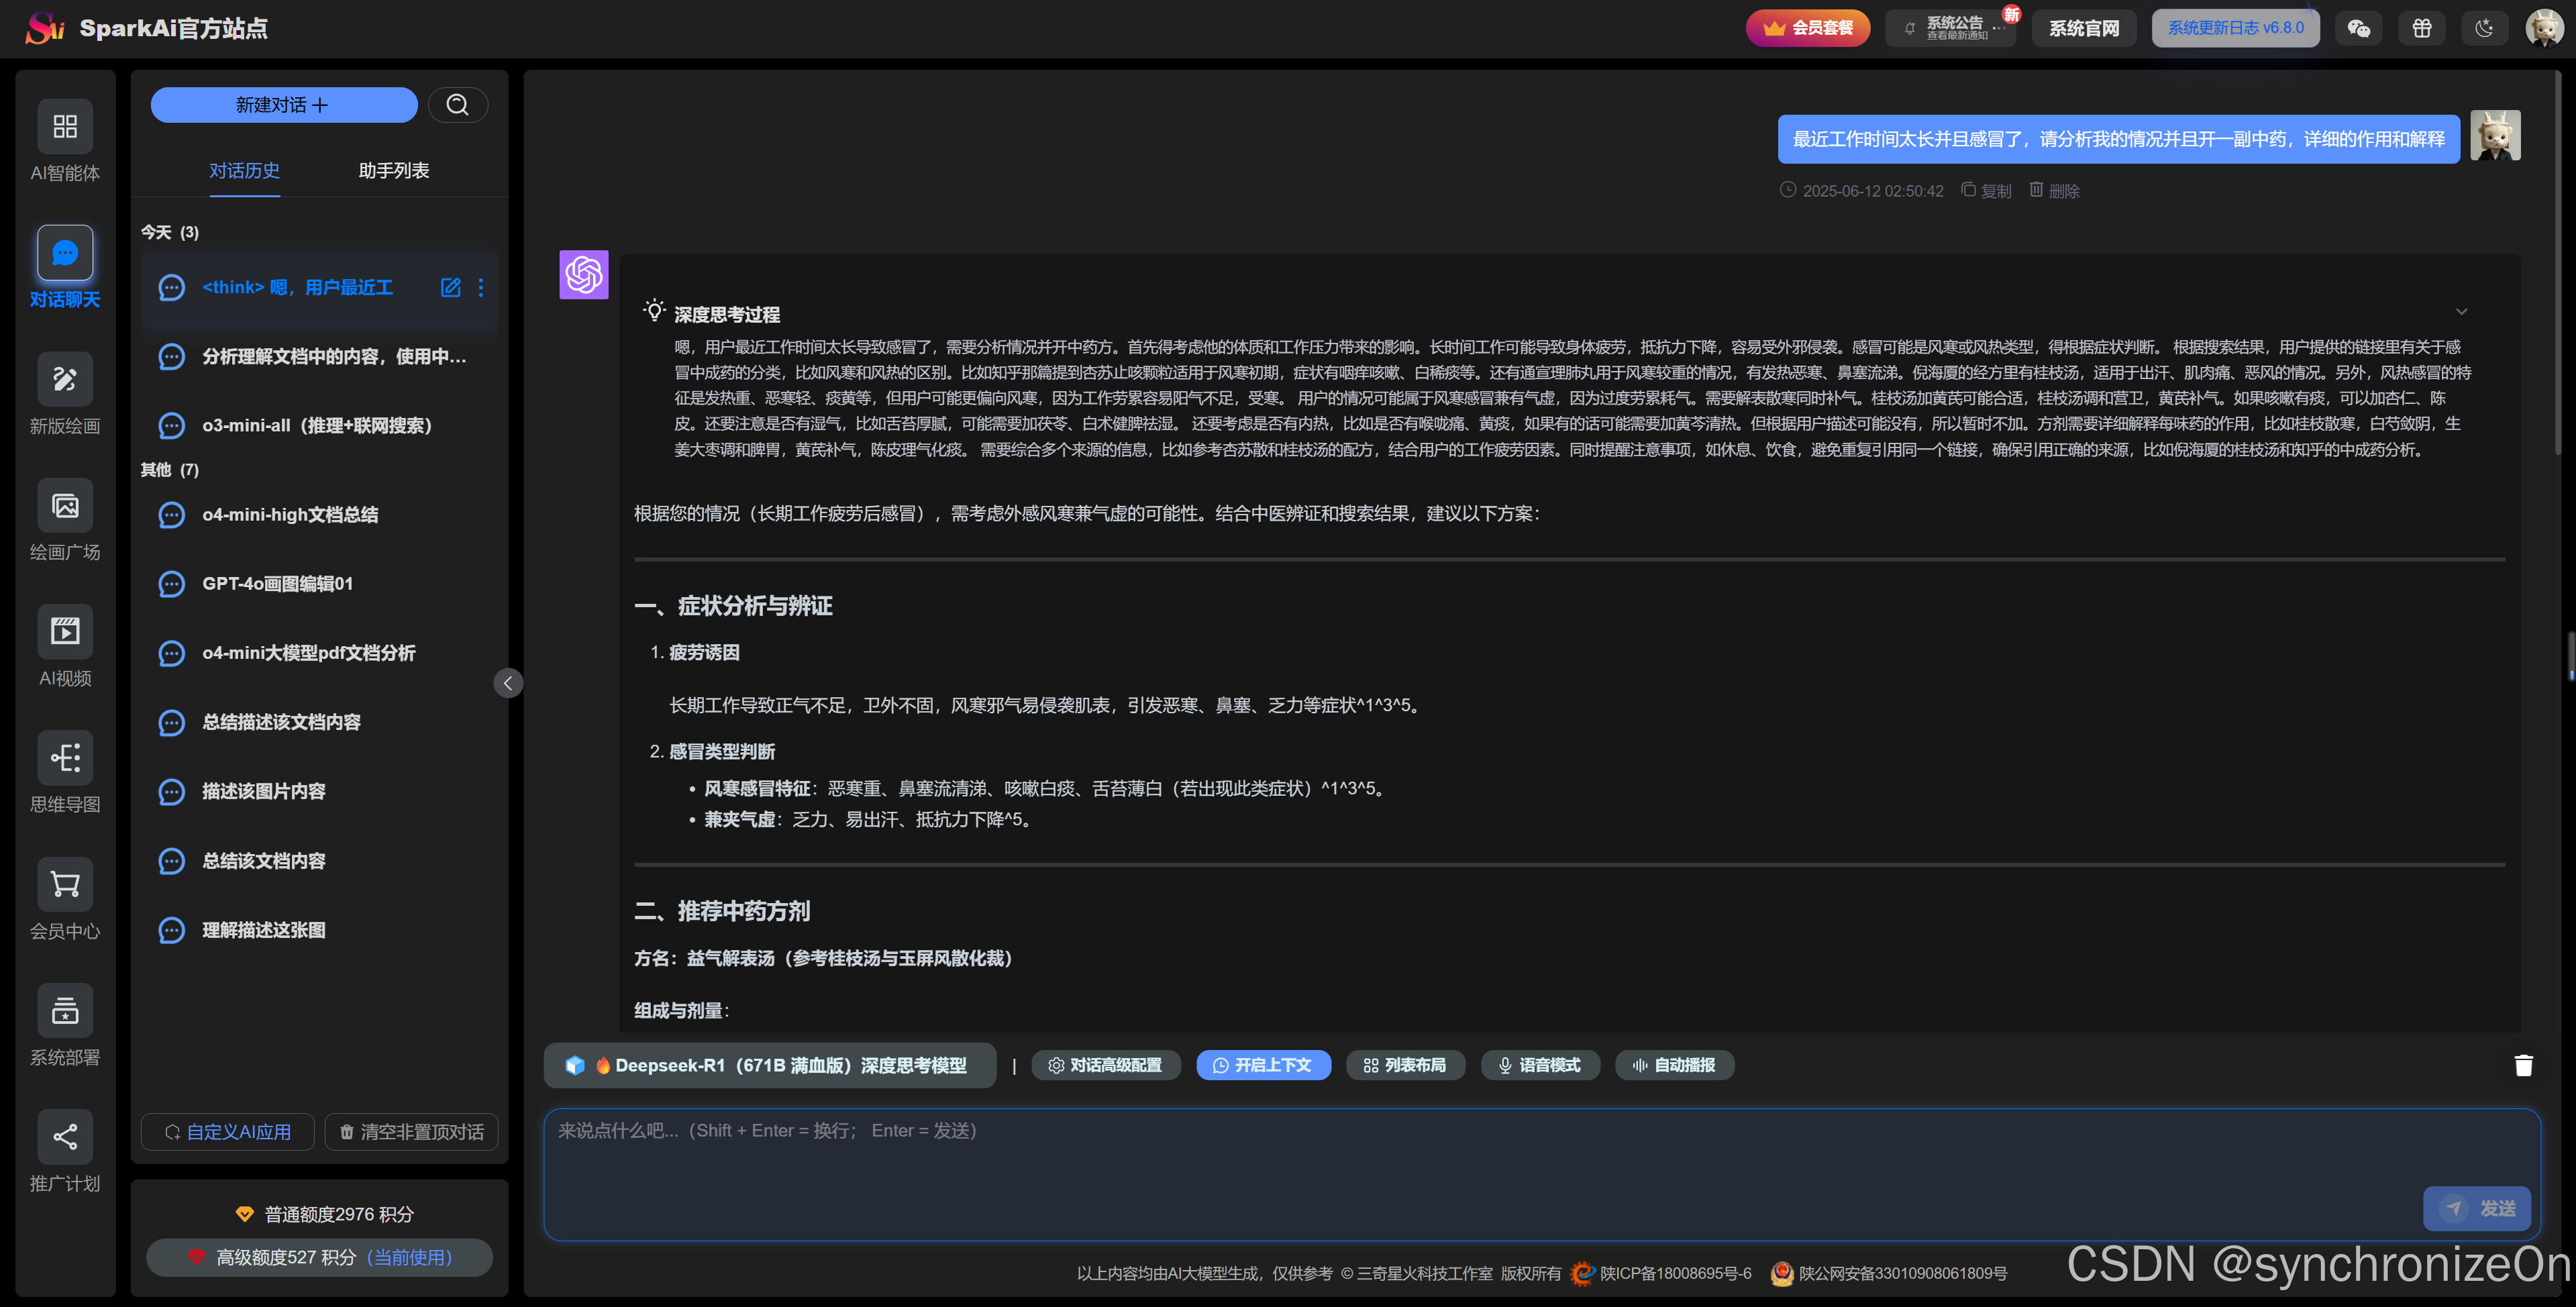Image resolution: width=2576 pixels, height=1307 pixels.
Task: Select the 对话历史 tab
Action: [244, 171]
